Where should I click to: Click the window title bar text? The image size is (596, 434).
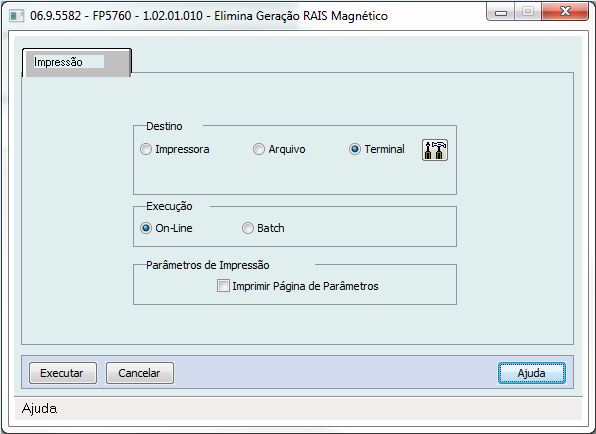tap(209, 16)
